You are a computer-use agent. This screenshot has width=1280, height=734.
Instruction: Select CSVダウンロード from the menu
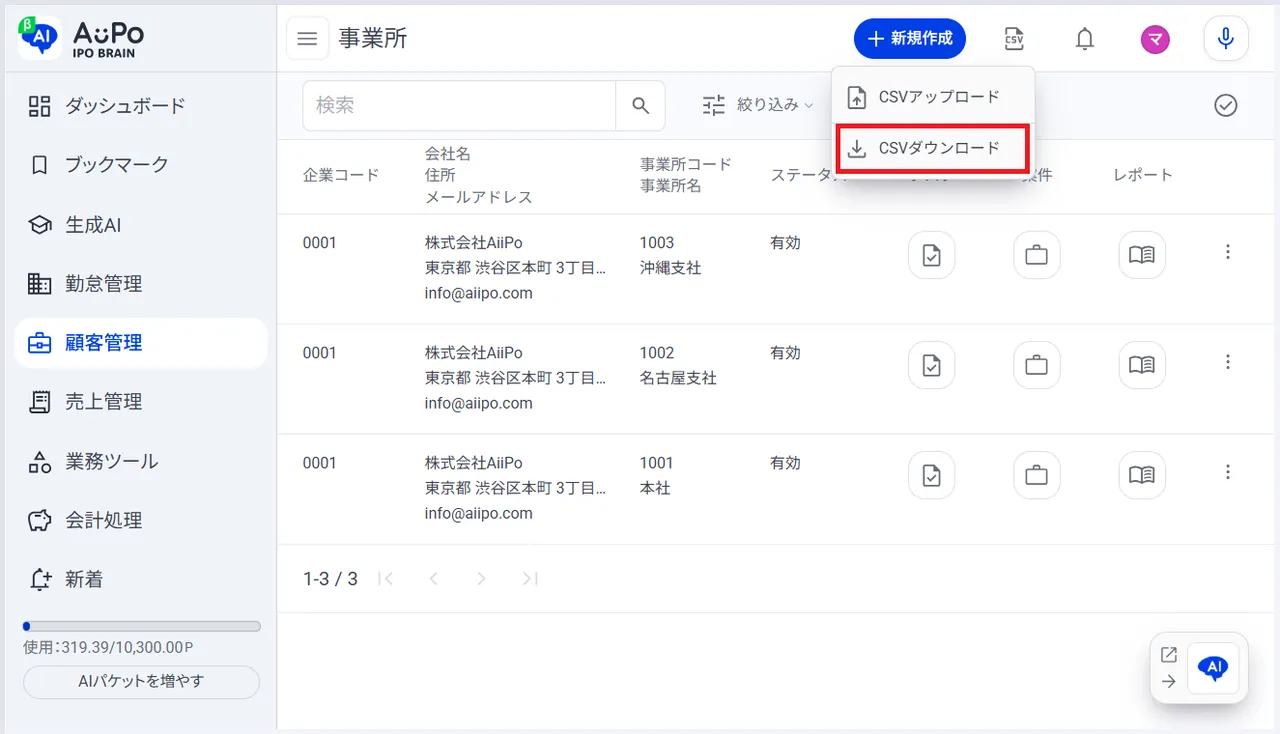coord(933,148)
